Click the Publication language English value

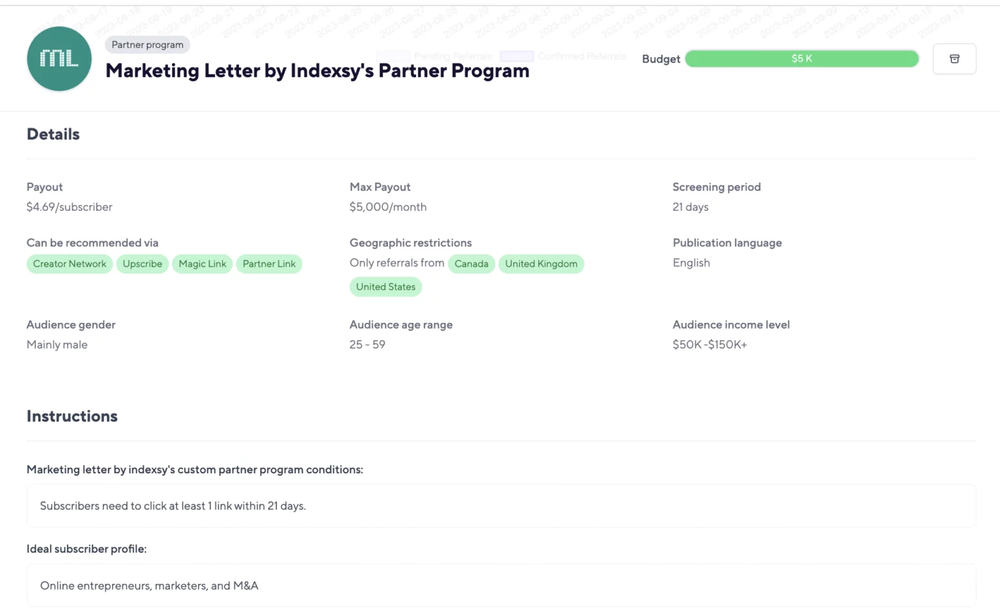691,263
